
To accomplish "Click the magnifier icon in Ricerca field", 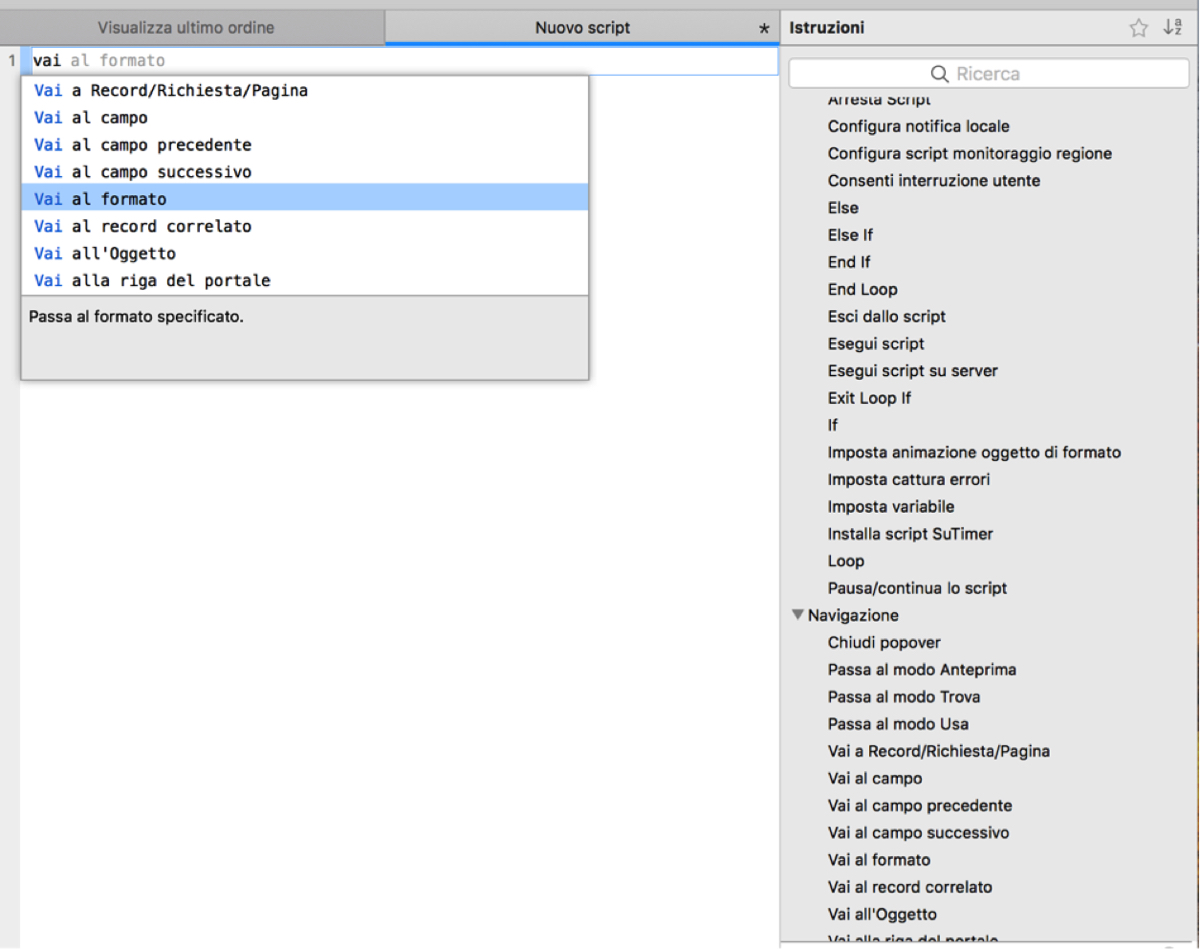I will [939, 74].
